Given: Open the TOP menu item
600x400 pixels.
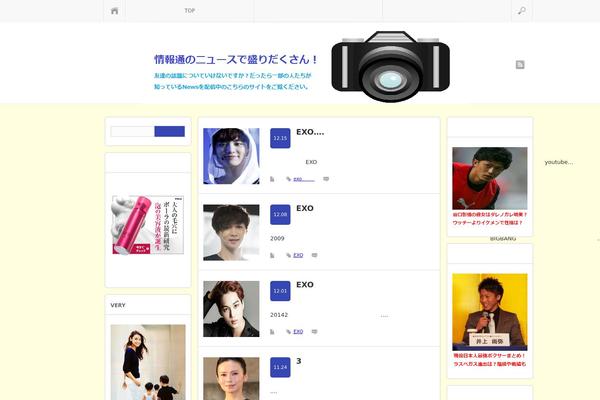Looking at the screenshot, I should [190, 11].
